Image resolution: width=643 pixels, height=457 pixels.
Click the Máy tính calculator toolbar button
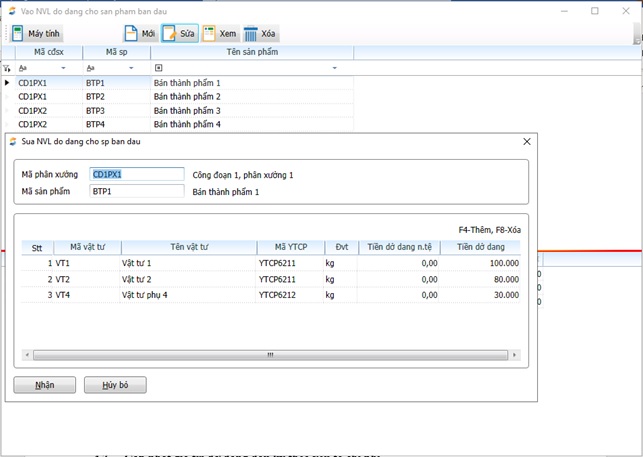coord(36,34)
